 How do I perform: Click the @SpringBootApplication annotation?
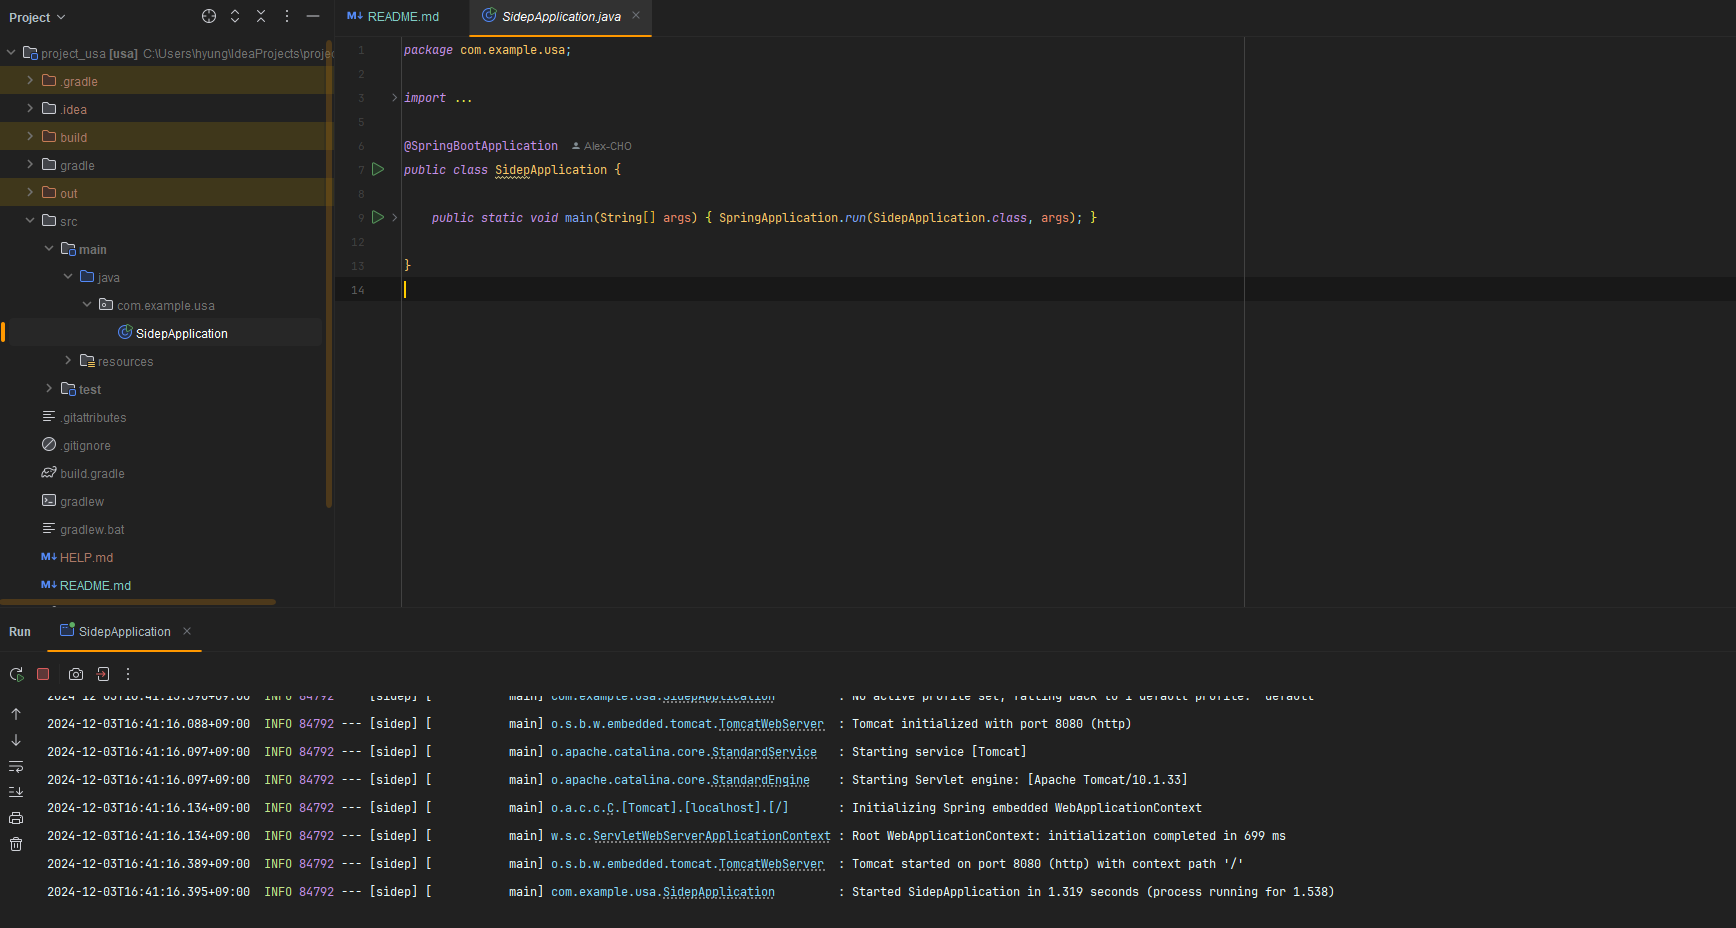481,146
